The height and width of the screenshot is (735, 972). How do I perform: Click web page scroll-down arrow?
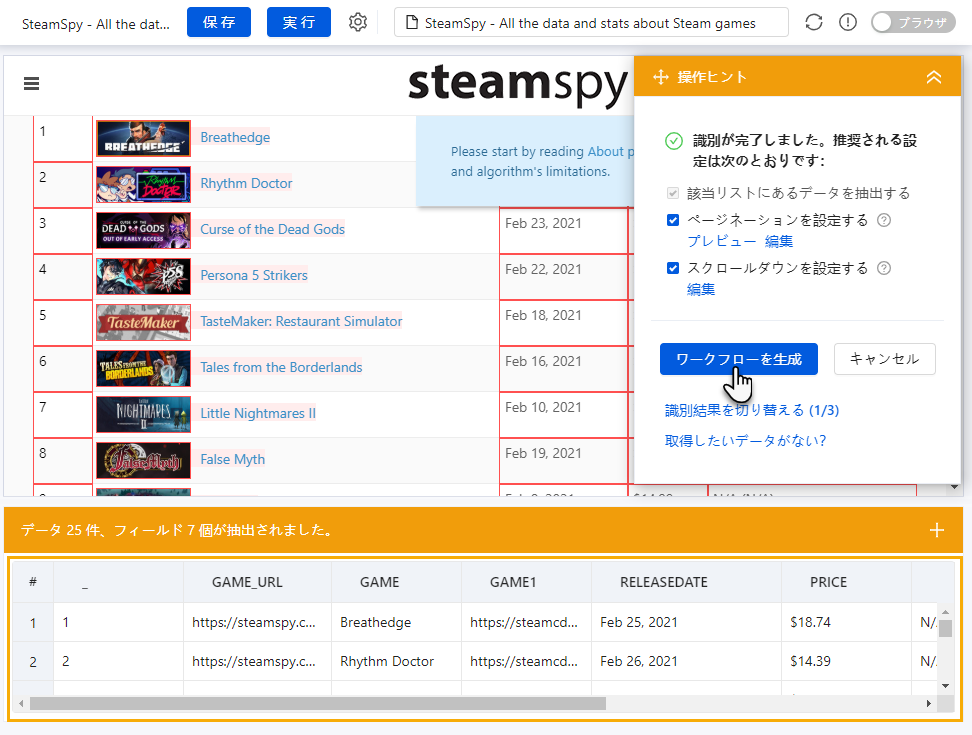(x=955, y=488)
